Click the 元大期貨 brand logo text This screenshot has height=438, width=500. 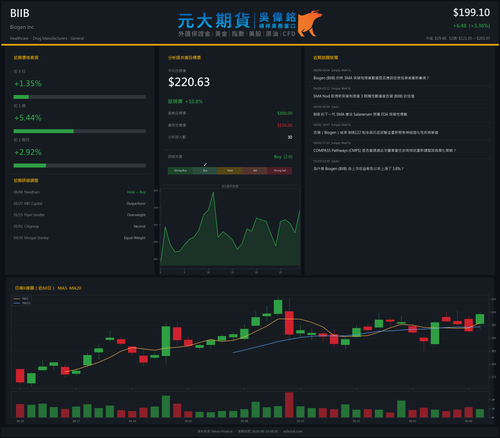[214, 21]
